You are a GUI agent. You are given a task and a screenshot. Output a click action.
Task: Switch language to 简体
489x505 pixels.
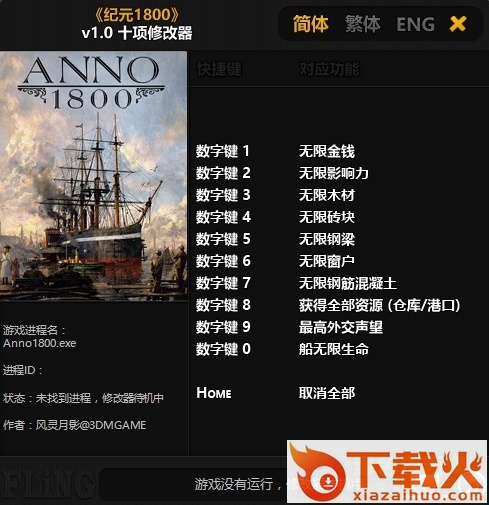pyautogui.click(x=311, y=24)
